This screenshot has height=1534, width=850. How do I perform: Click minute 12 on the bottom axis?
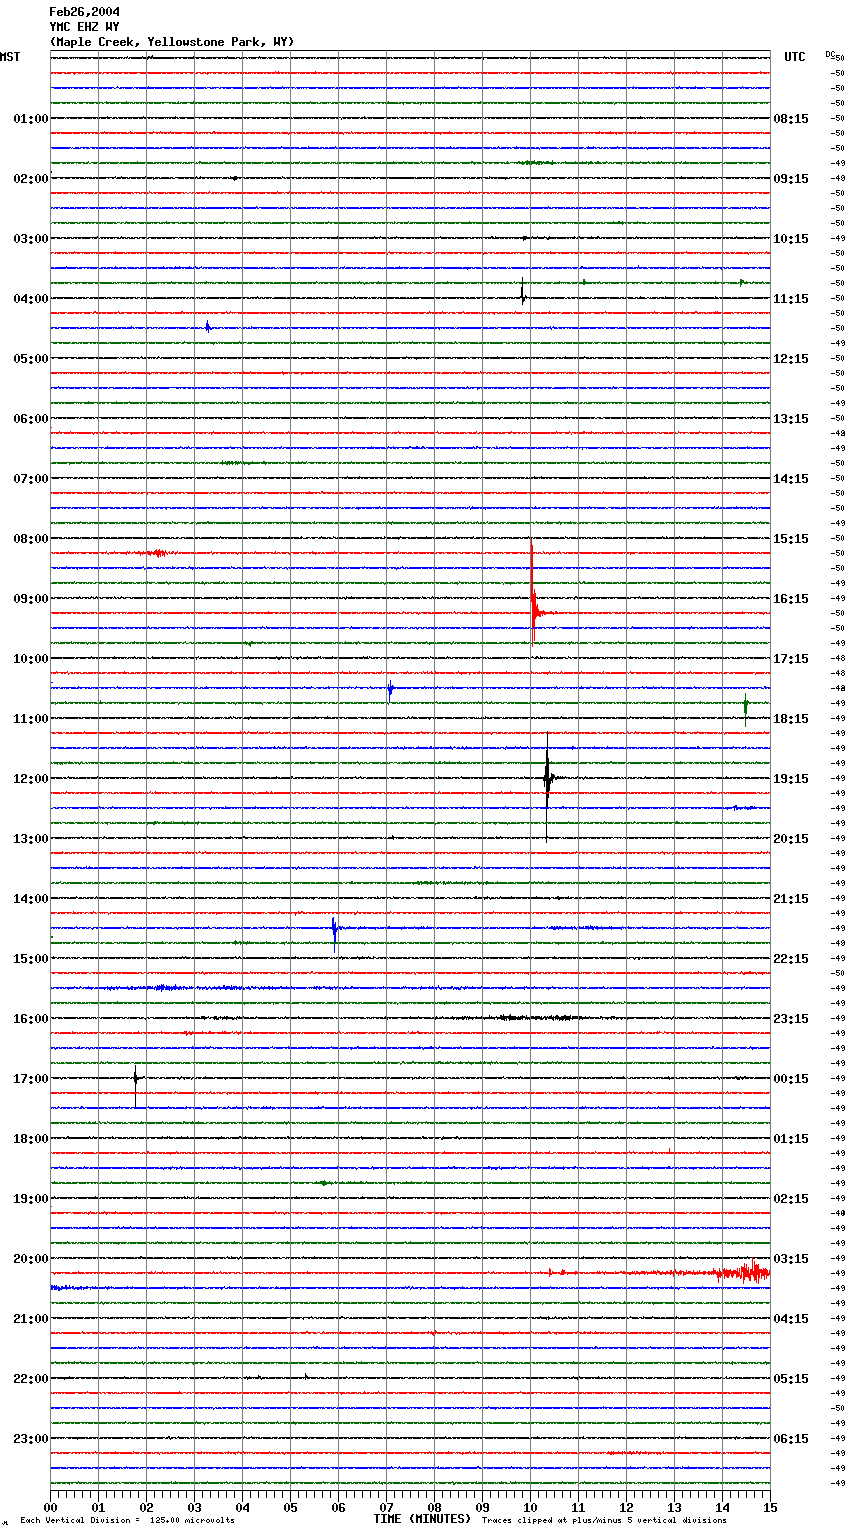[x=626, y=1507]
